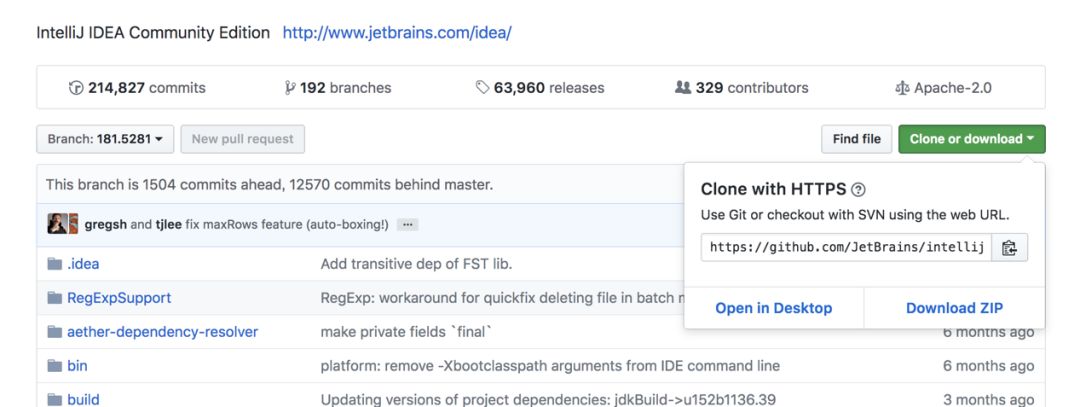
Task: Show the 329 contributors list
Action: coord(742,88)
